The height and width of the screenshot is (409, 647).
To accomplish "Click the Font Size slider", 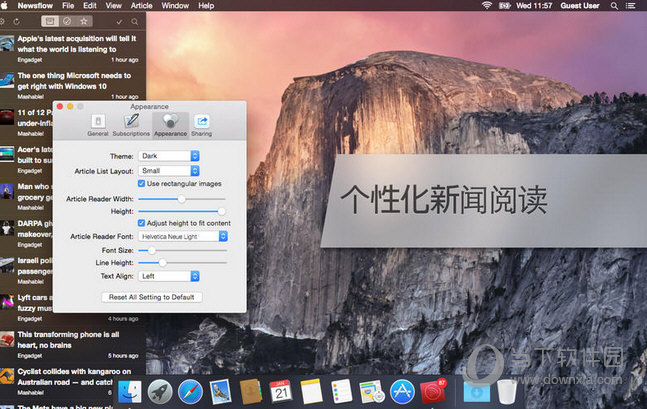I will tap(182, 251).
